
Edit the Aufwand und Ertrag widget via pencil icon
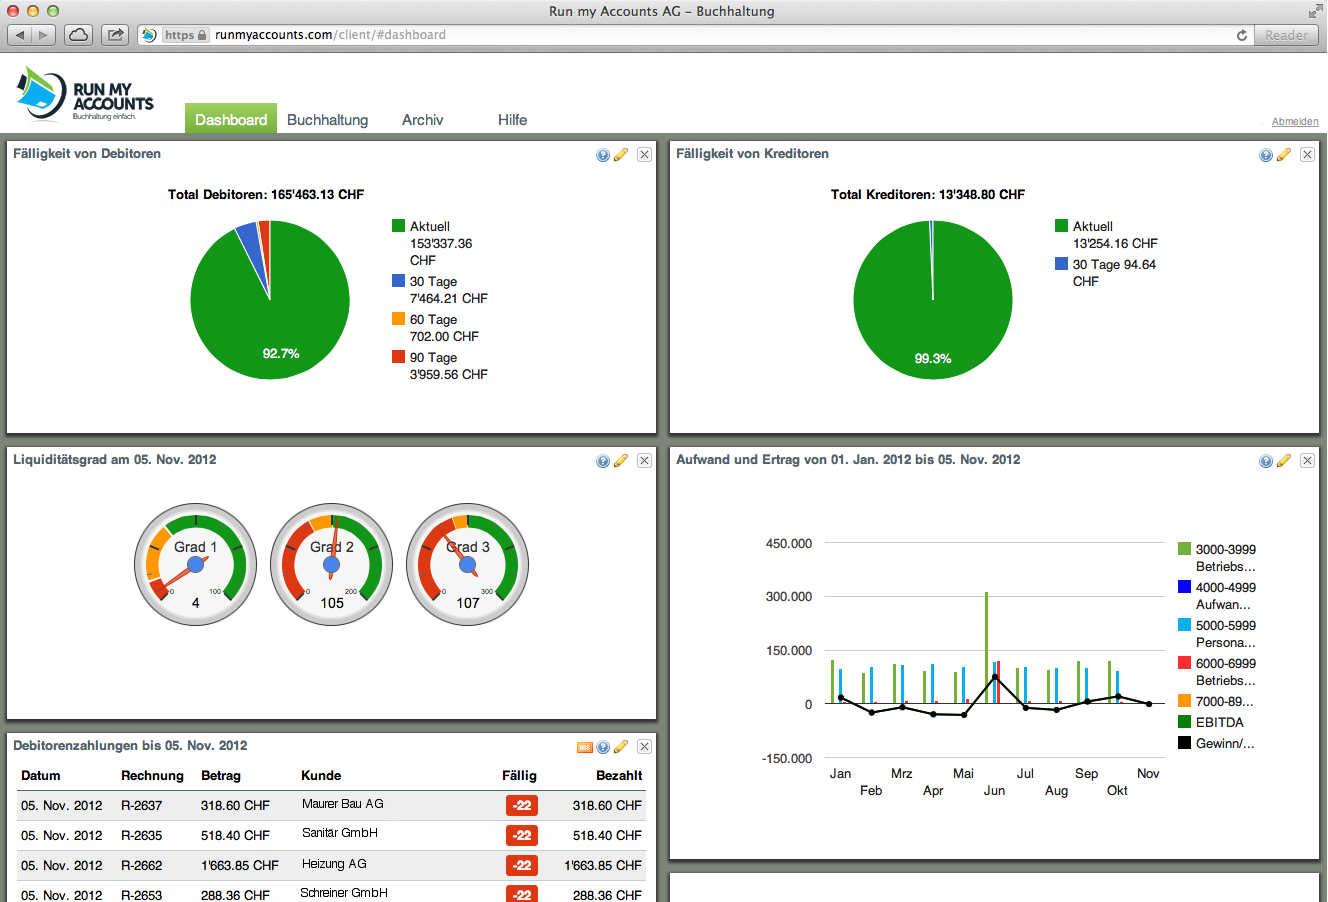coord(1285,460)
